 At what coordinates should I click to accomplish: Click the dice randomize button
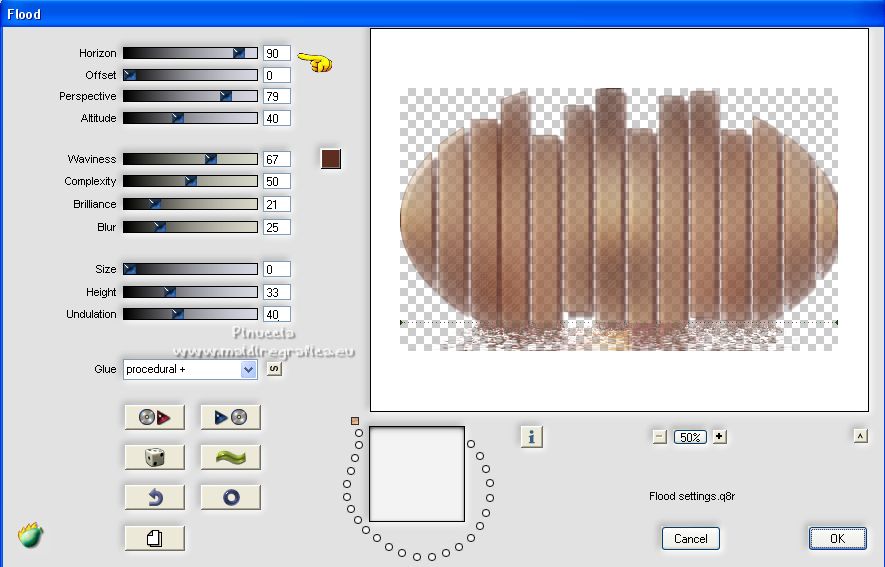155,457
